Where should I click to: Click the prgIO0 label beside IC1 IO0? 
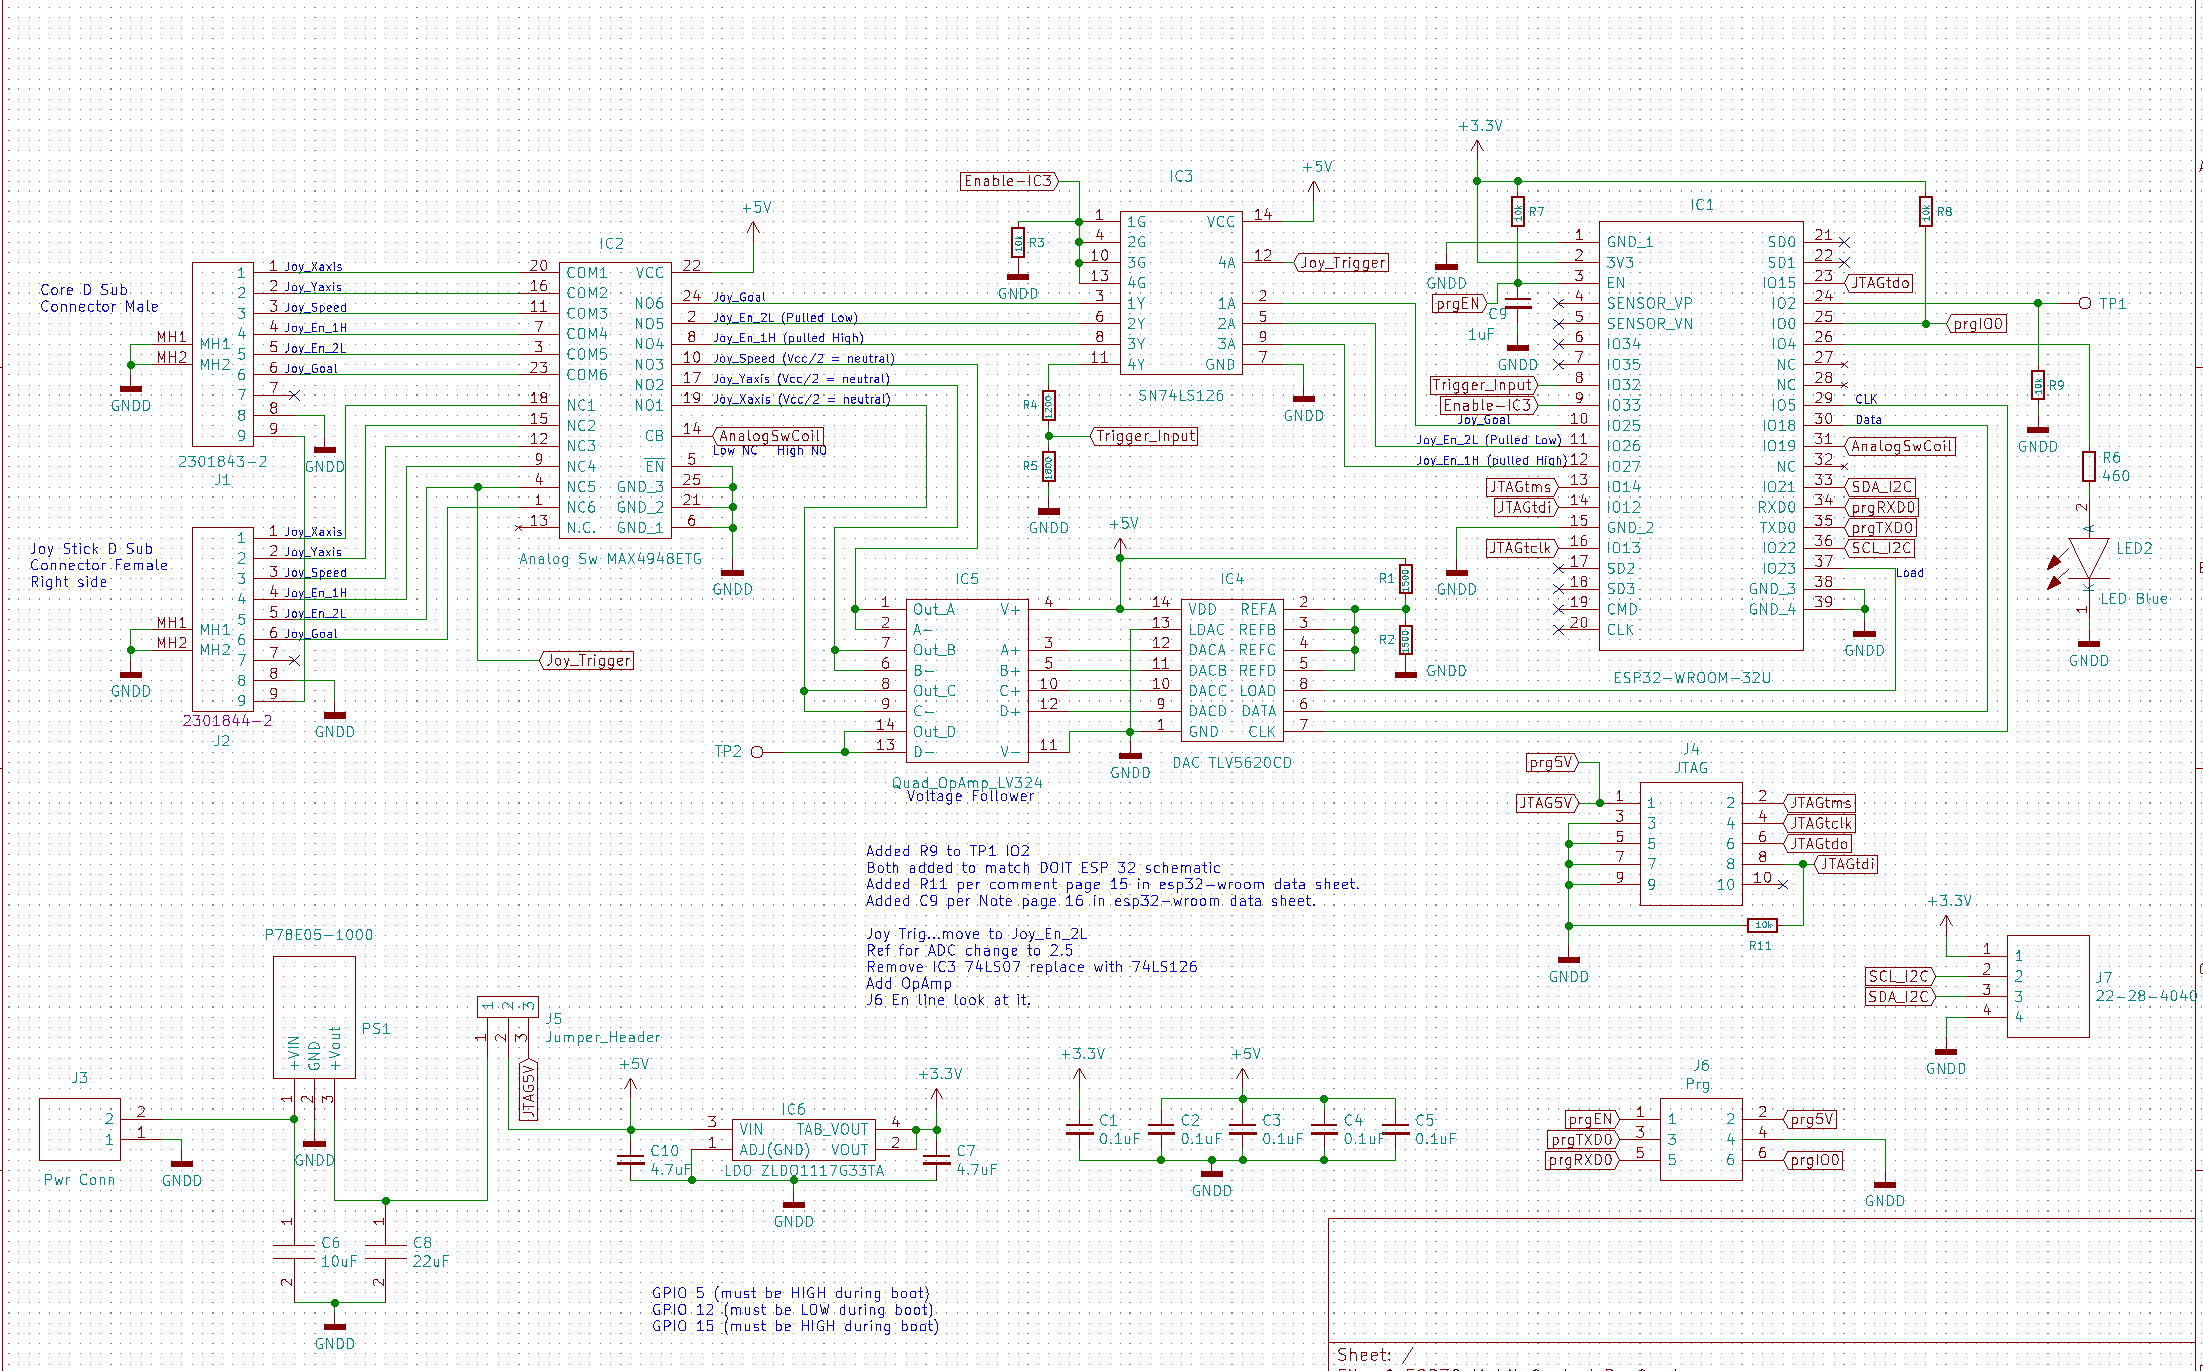pyautogui.click(x=1977, y=324)
